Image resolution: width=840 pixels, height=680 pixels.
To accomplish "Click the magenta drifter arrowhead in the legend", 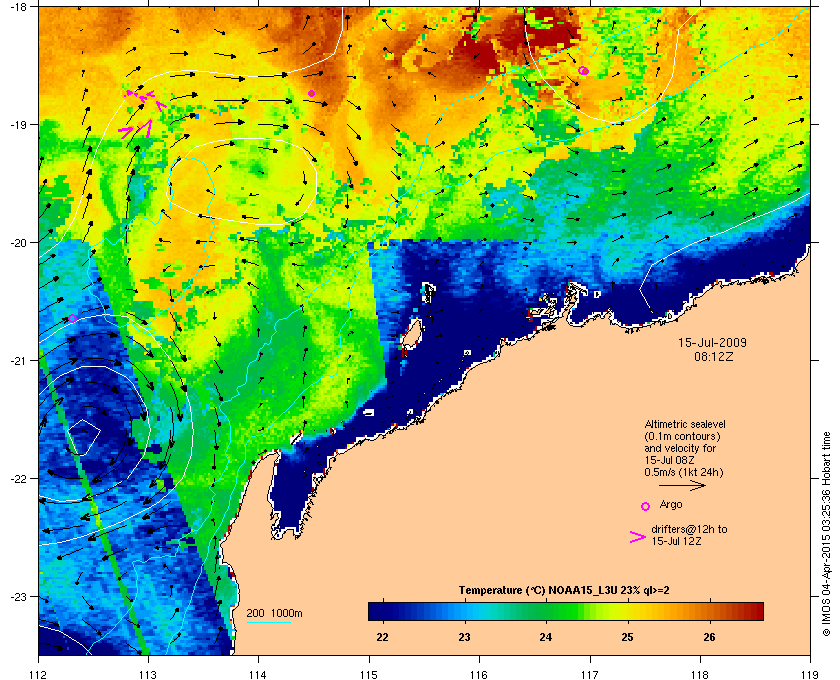I will [x=638, y=537].
